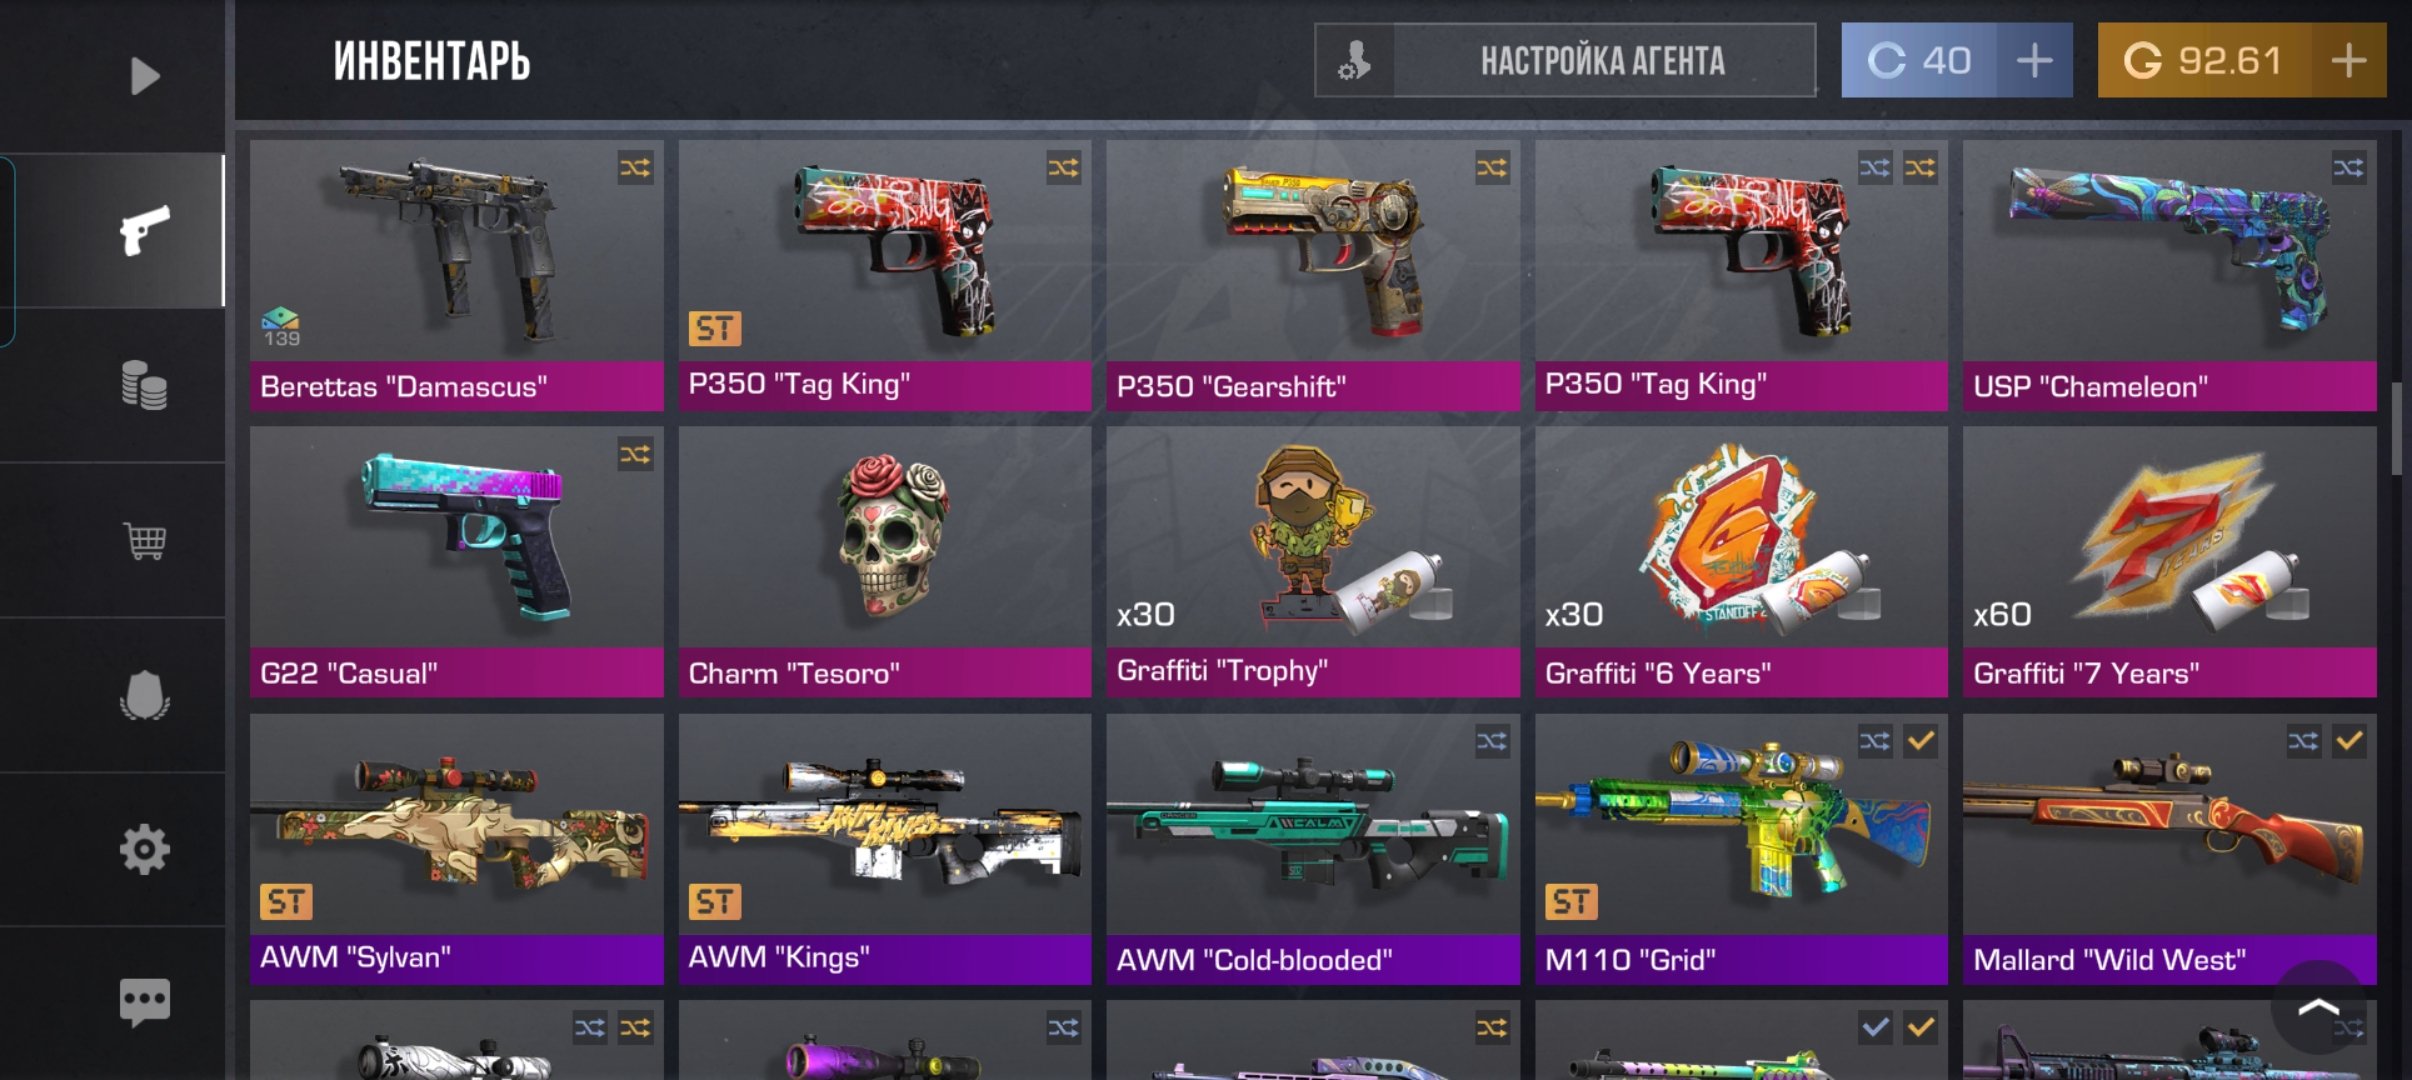
Task: Open the chat speech bubble icon
Action: tap(144, 1001)
